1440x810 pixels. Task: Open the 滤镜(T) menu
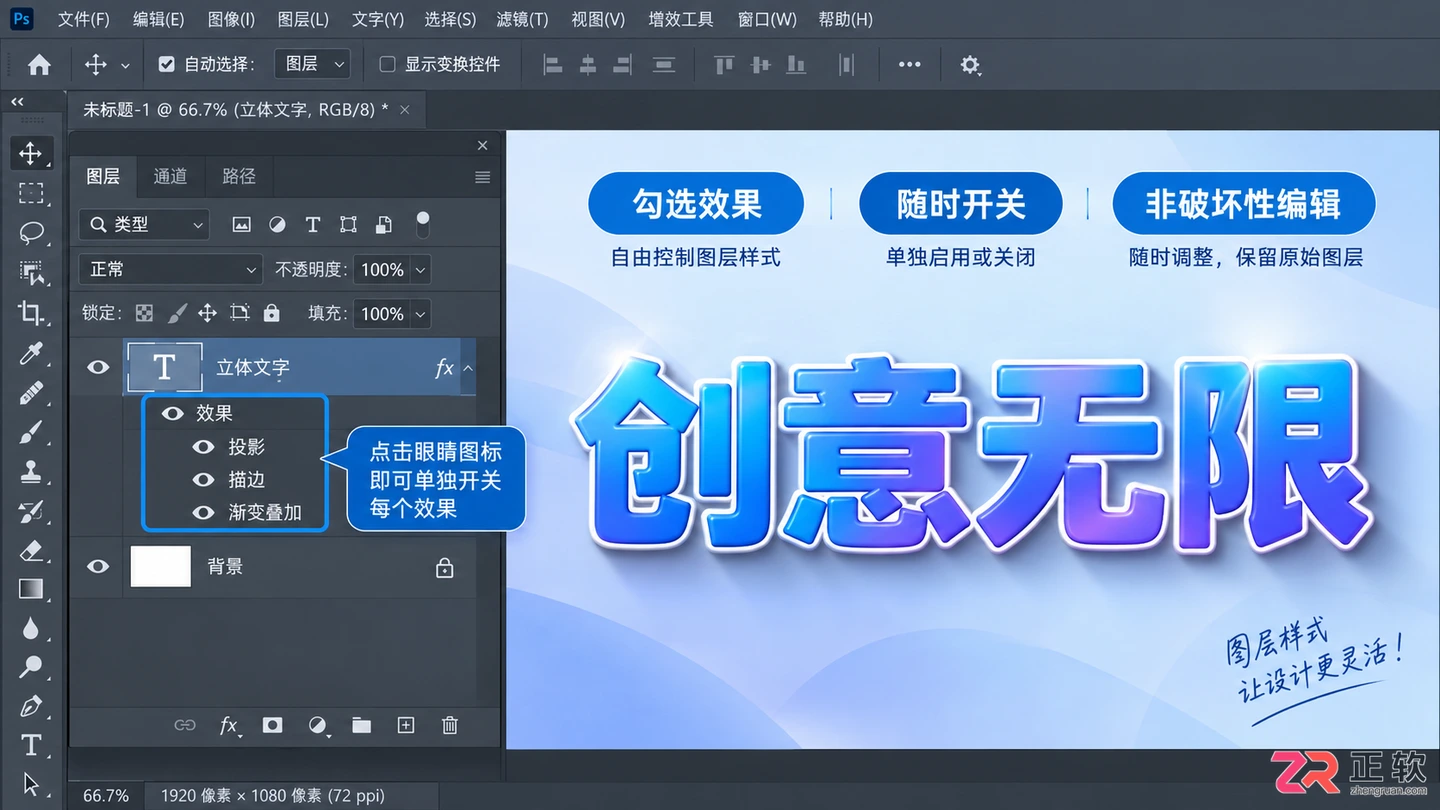pyautogui.click(x=522, y=19)
